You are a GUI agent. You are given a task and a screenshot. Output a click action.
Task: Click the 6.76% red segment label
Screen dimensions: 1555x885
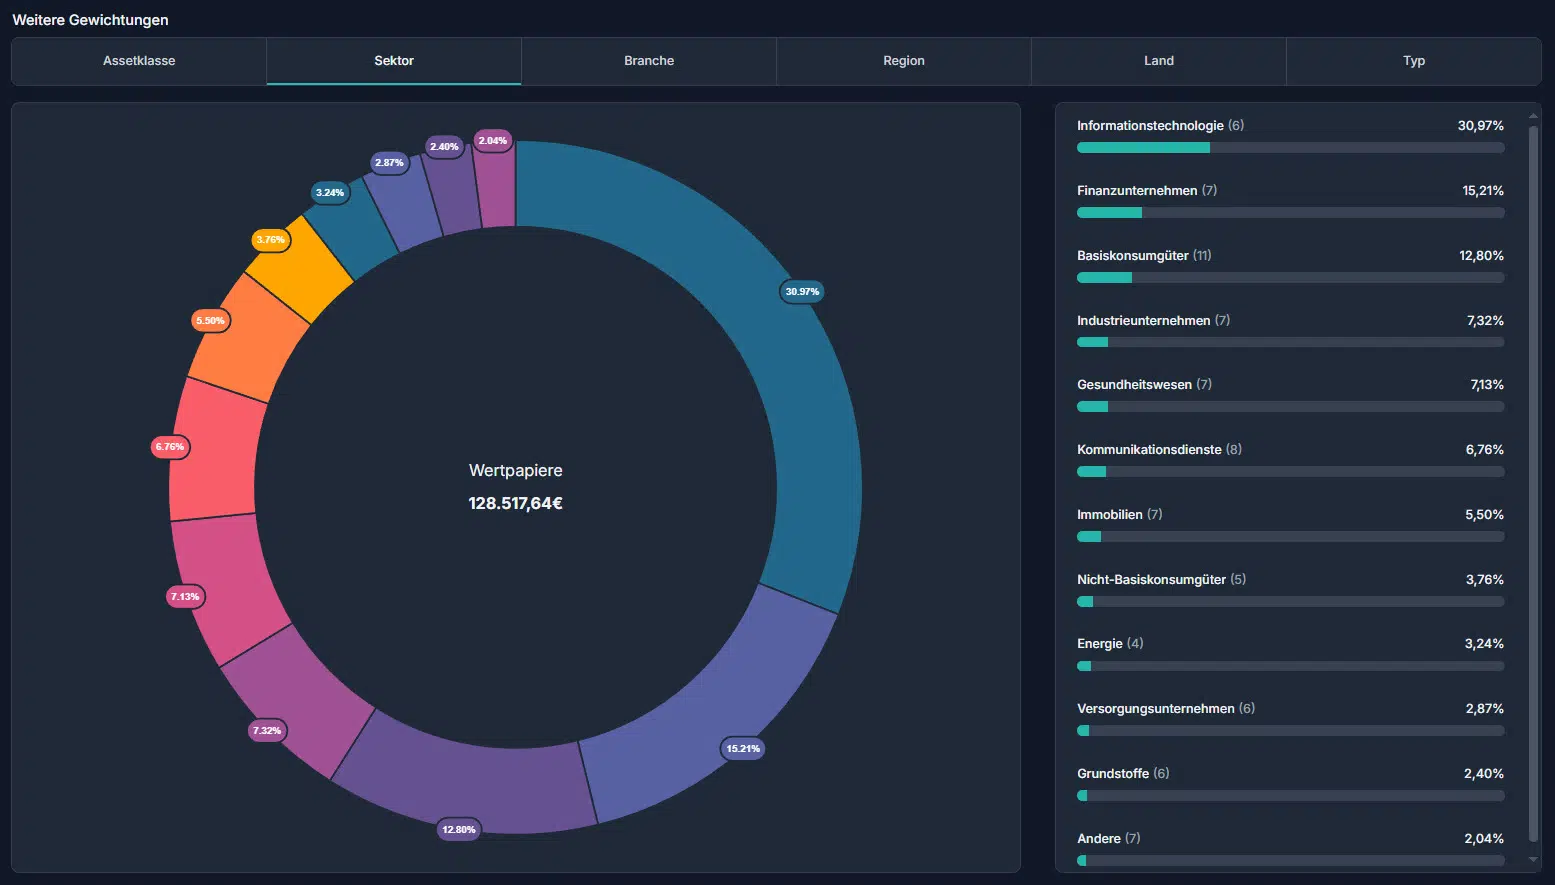170,447
